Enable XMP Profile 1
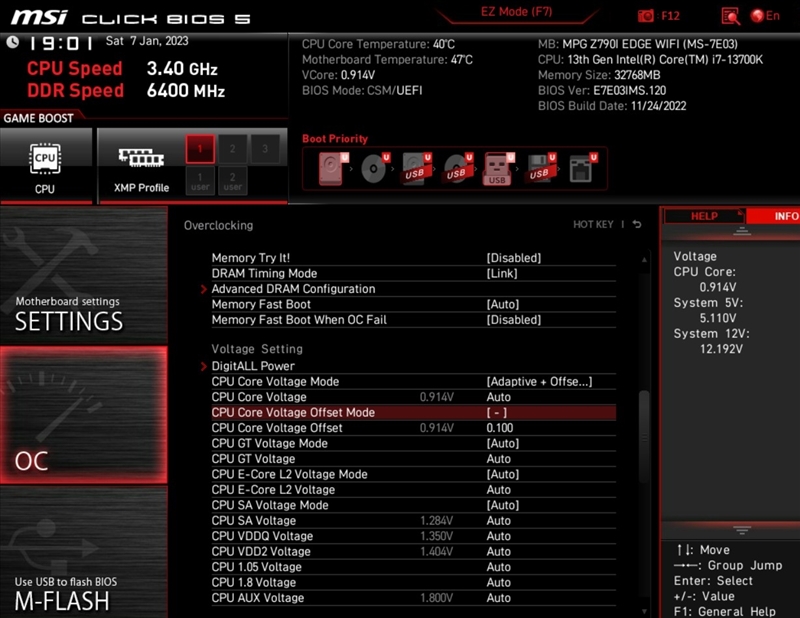 tap(200, 149)
